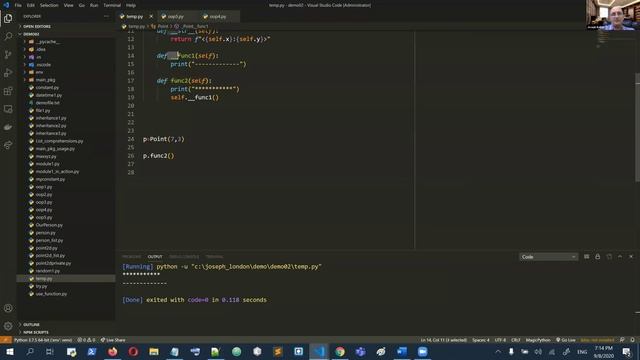Image resolution: width=640 pixels, height=360 pixels.
Task: Expand the Open Editors section
Action: pos(66,27)
